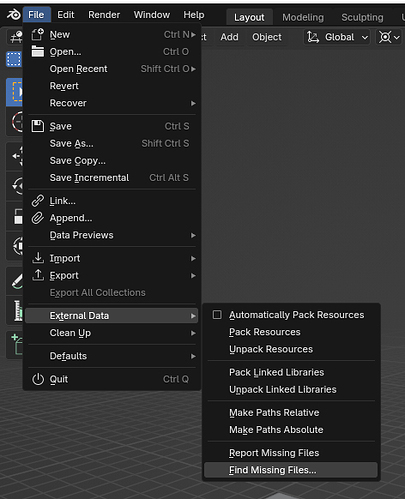Expand the Recover submenu
Screen dimensions: 405x499
click(x=112, y=103)
